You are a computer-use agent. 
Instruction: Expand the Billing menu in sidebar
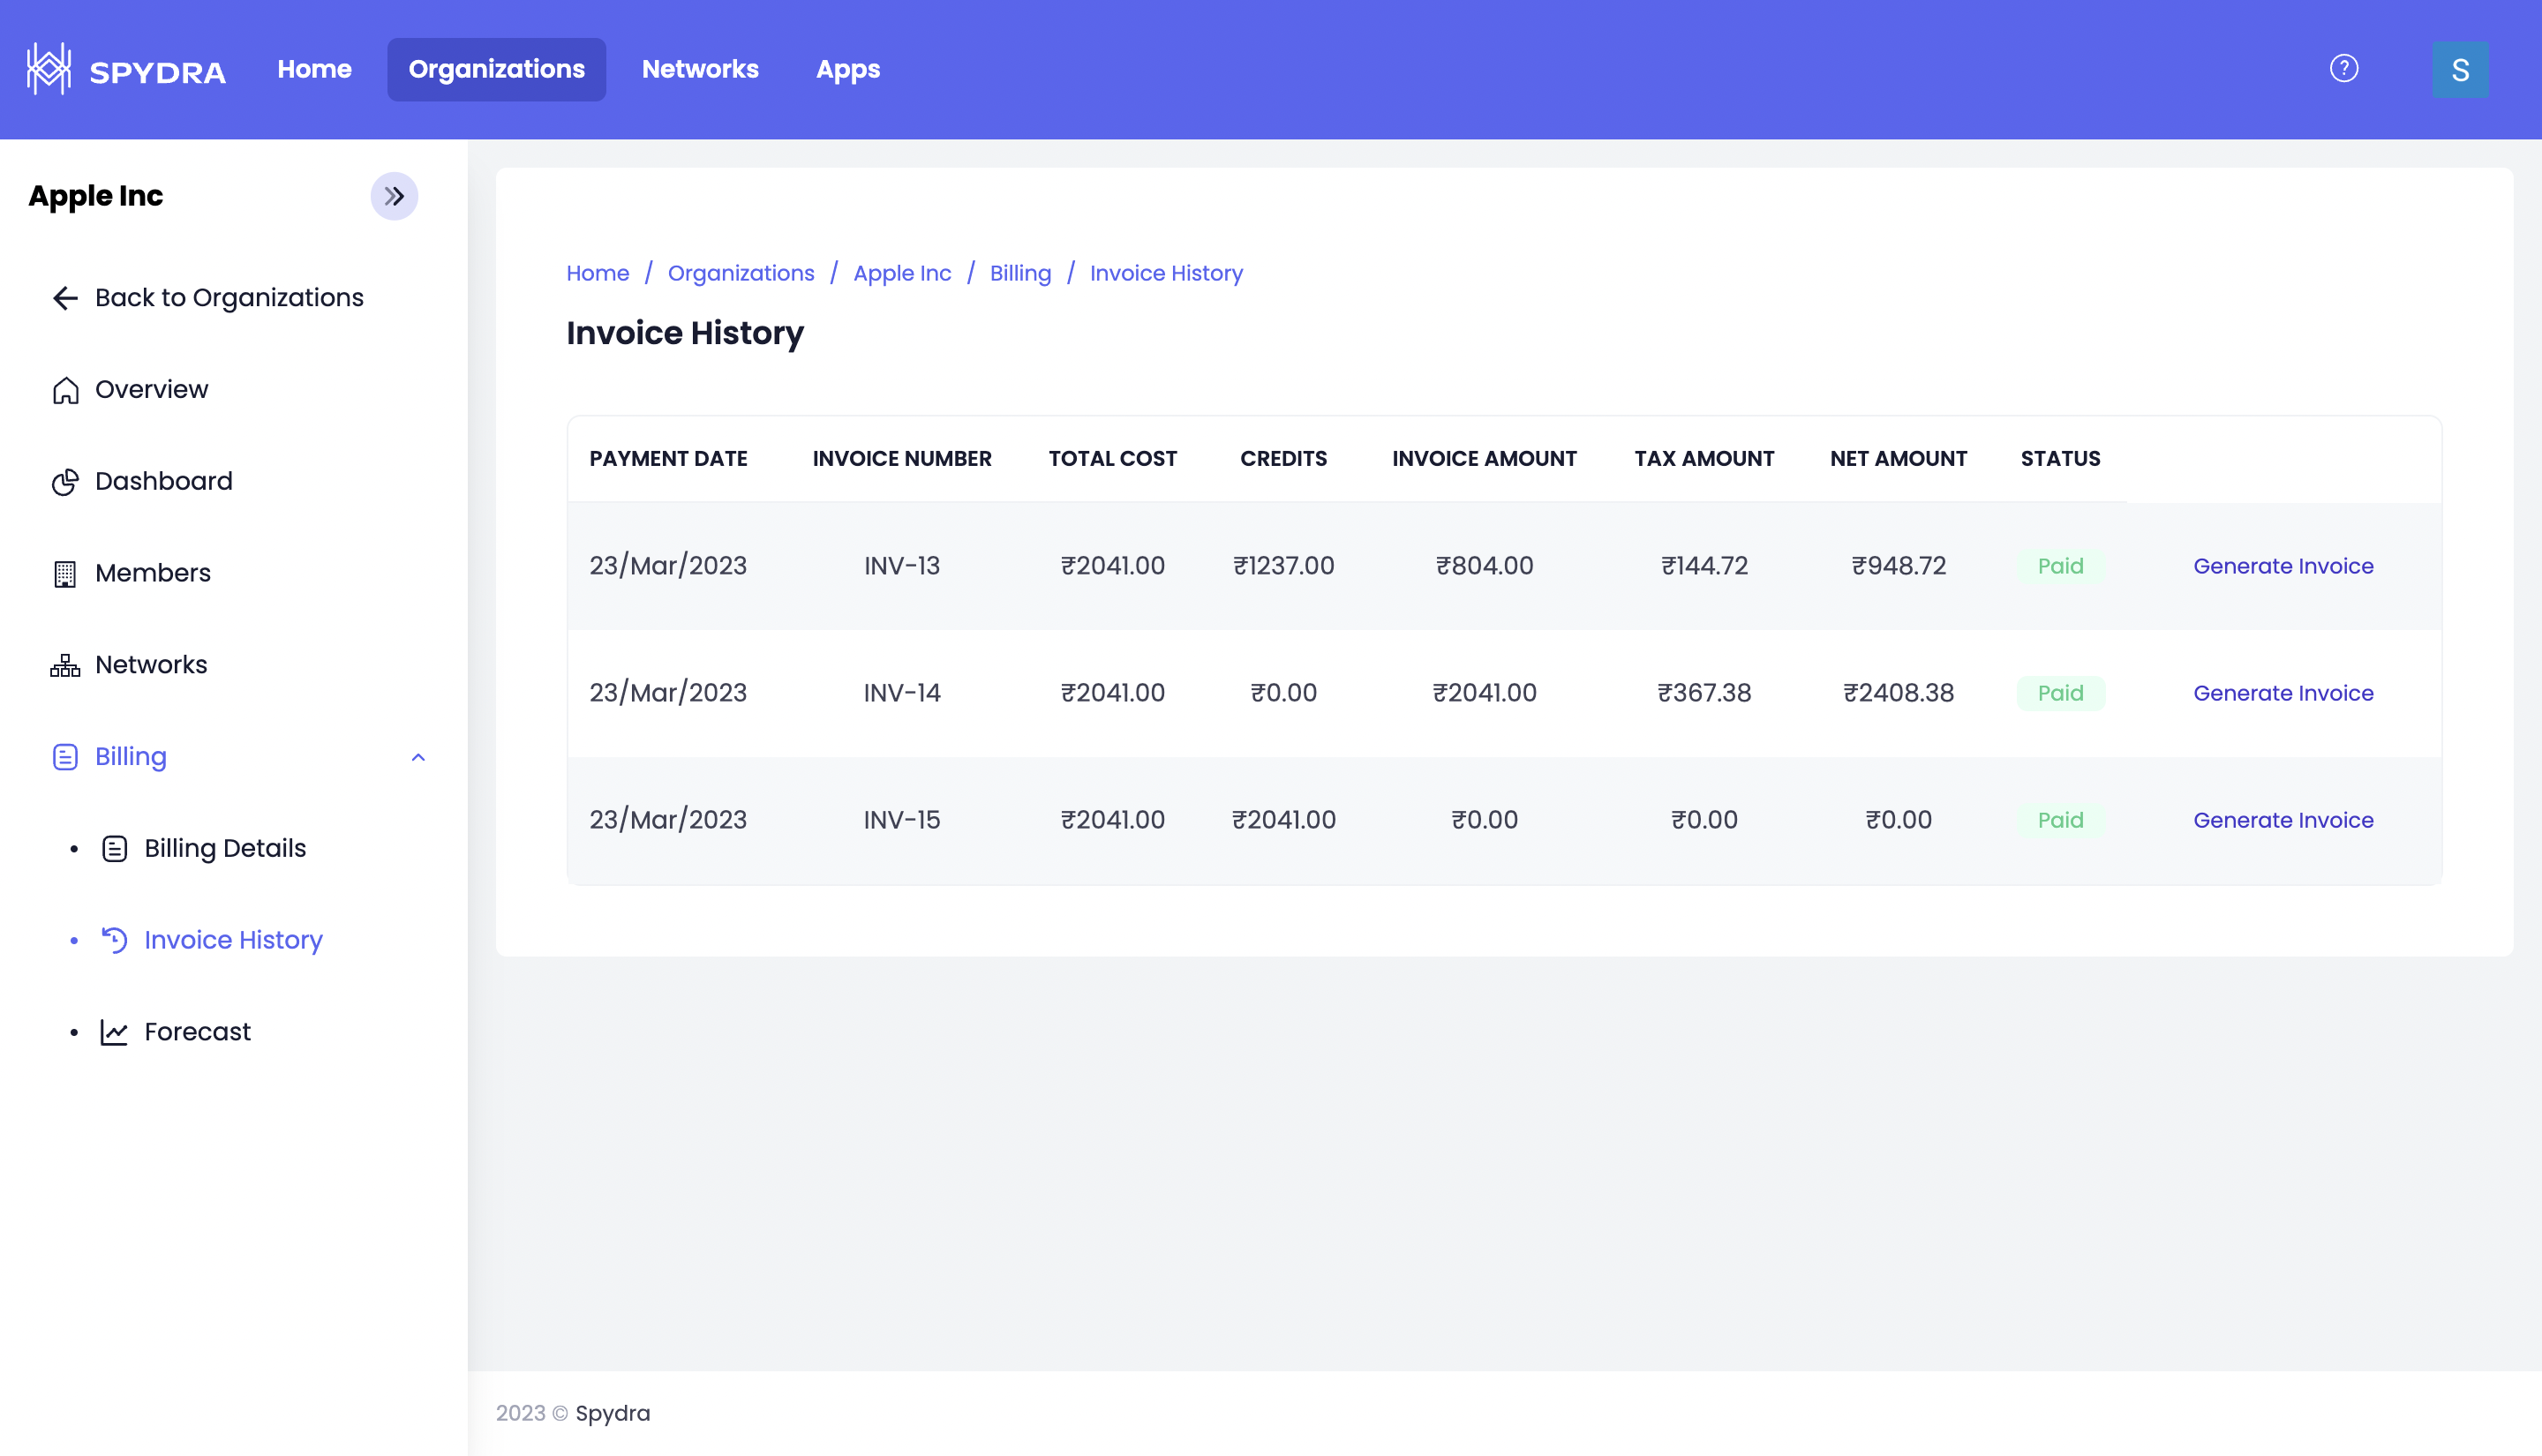[131, 757]
